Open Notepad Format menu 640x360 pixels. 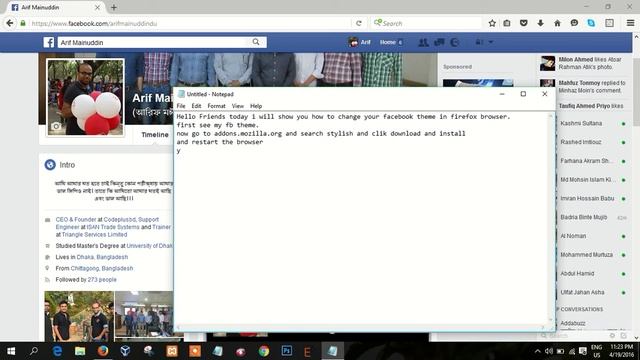click(x=216, y=106)
